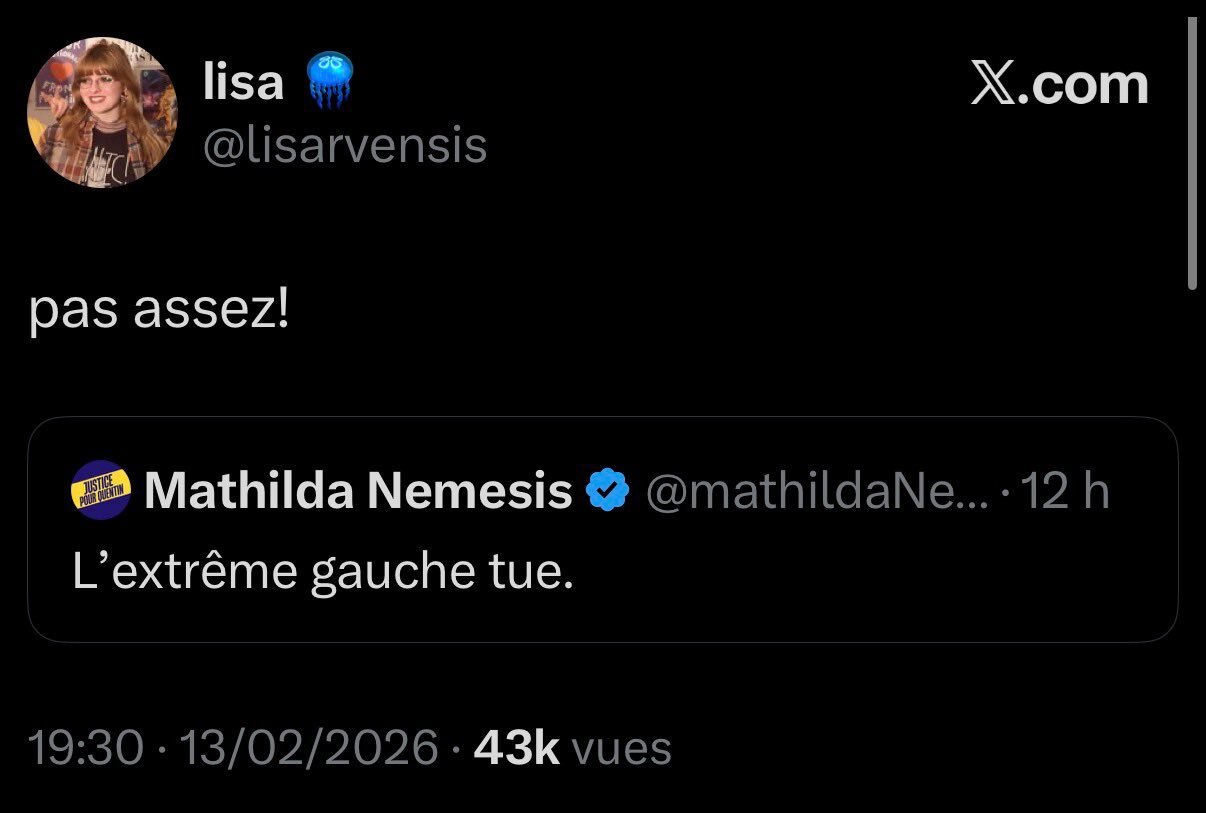Click the jellyfish emoji beside lisa
The image size is (1206, 813).
tap(326, 81)
